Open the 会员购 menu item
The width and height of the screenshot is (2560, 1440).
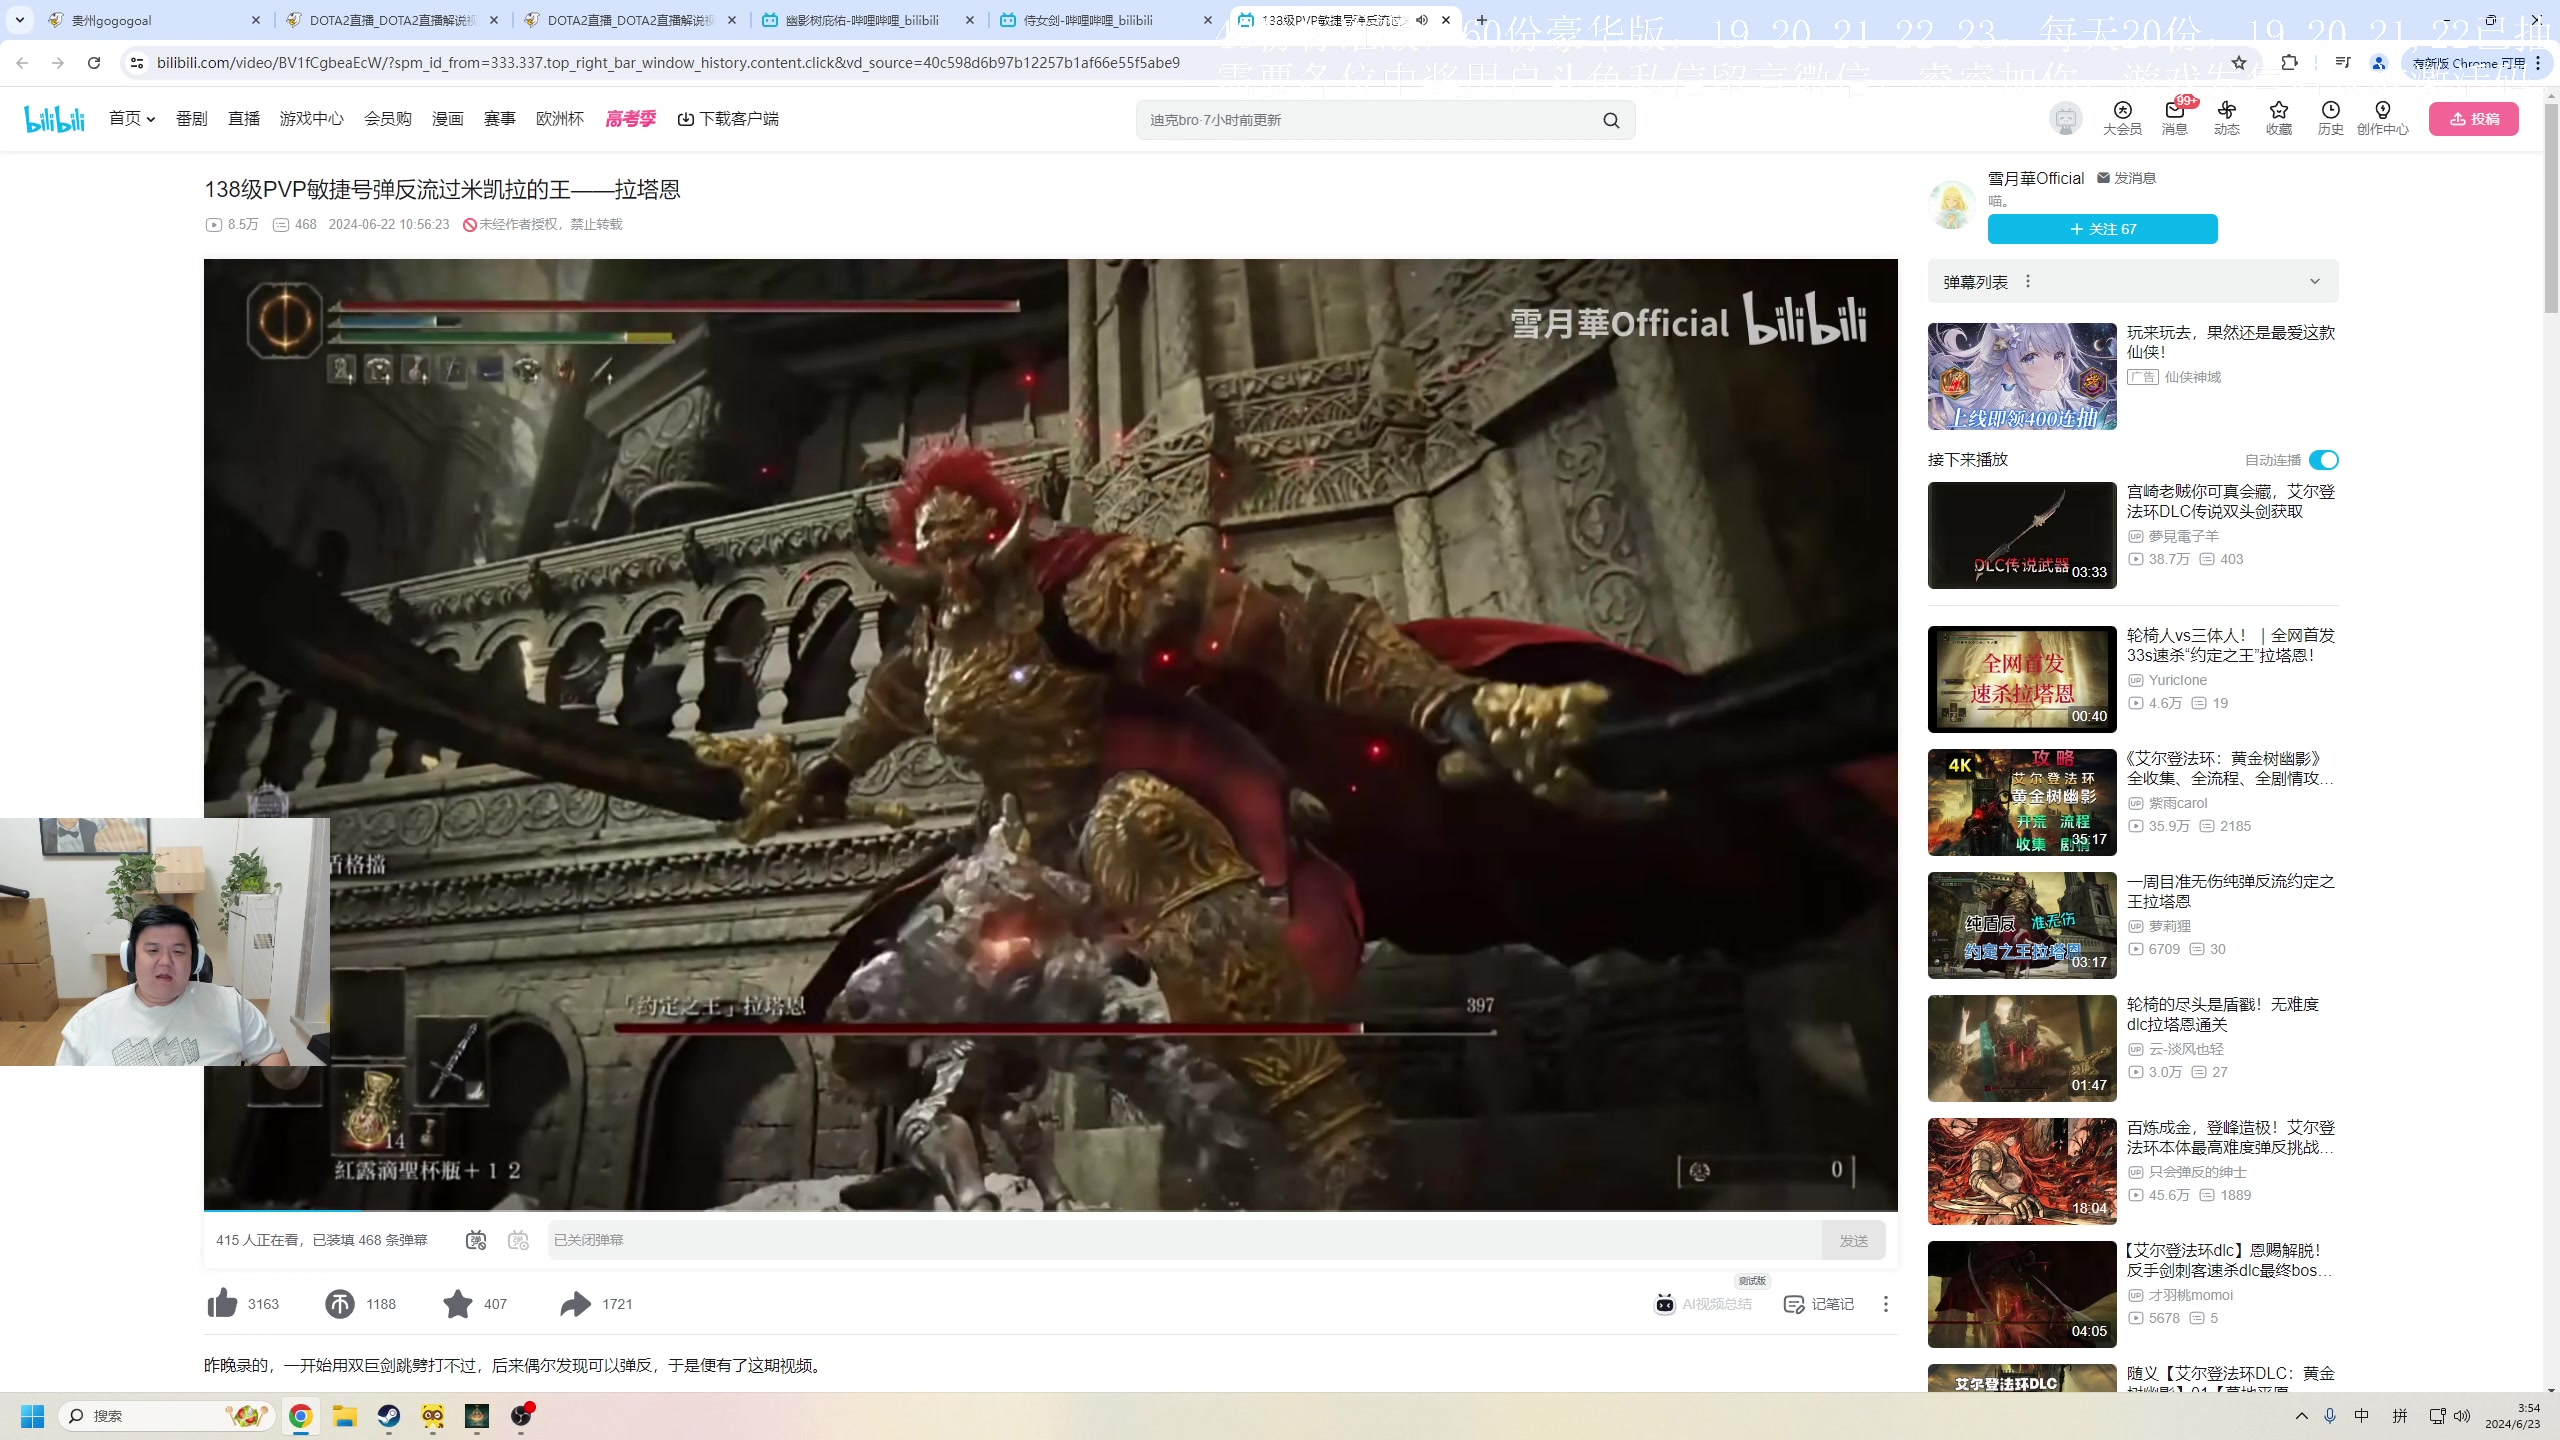point(388,119)
